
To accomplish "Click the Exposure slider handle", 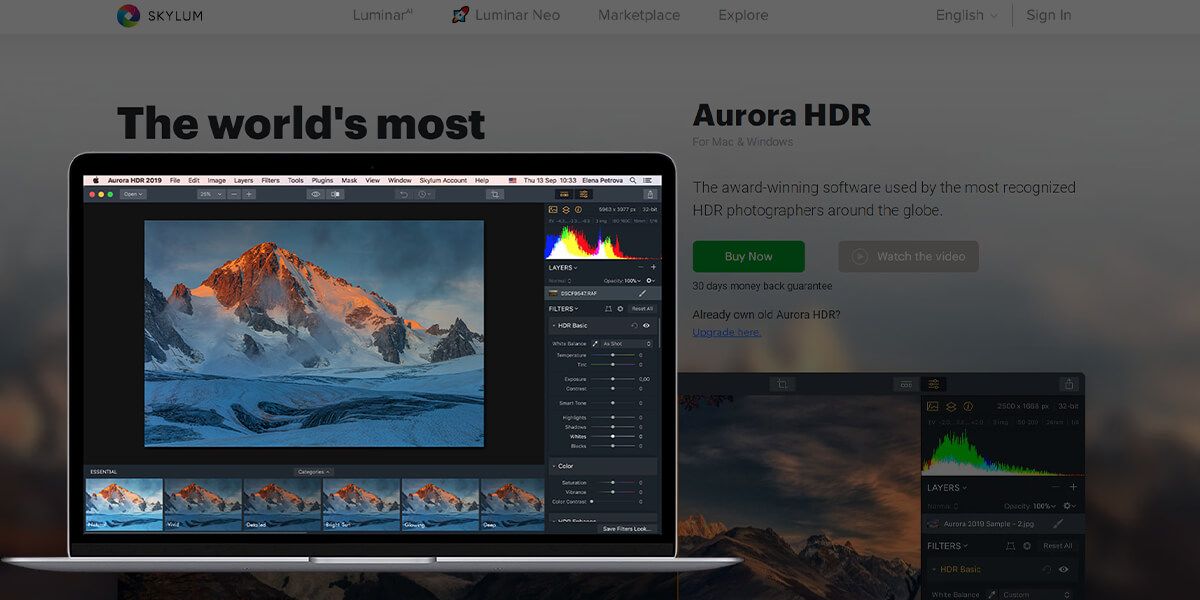I will coord(613,380).
